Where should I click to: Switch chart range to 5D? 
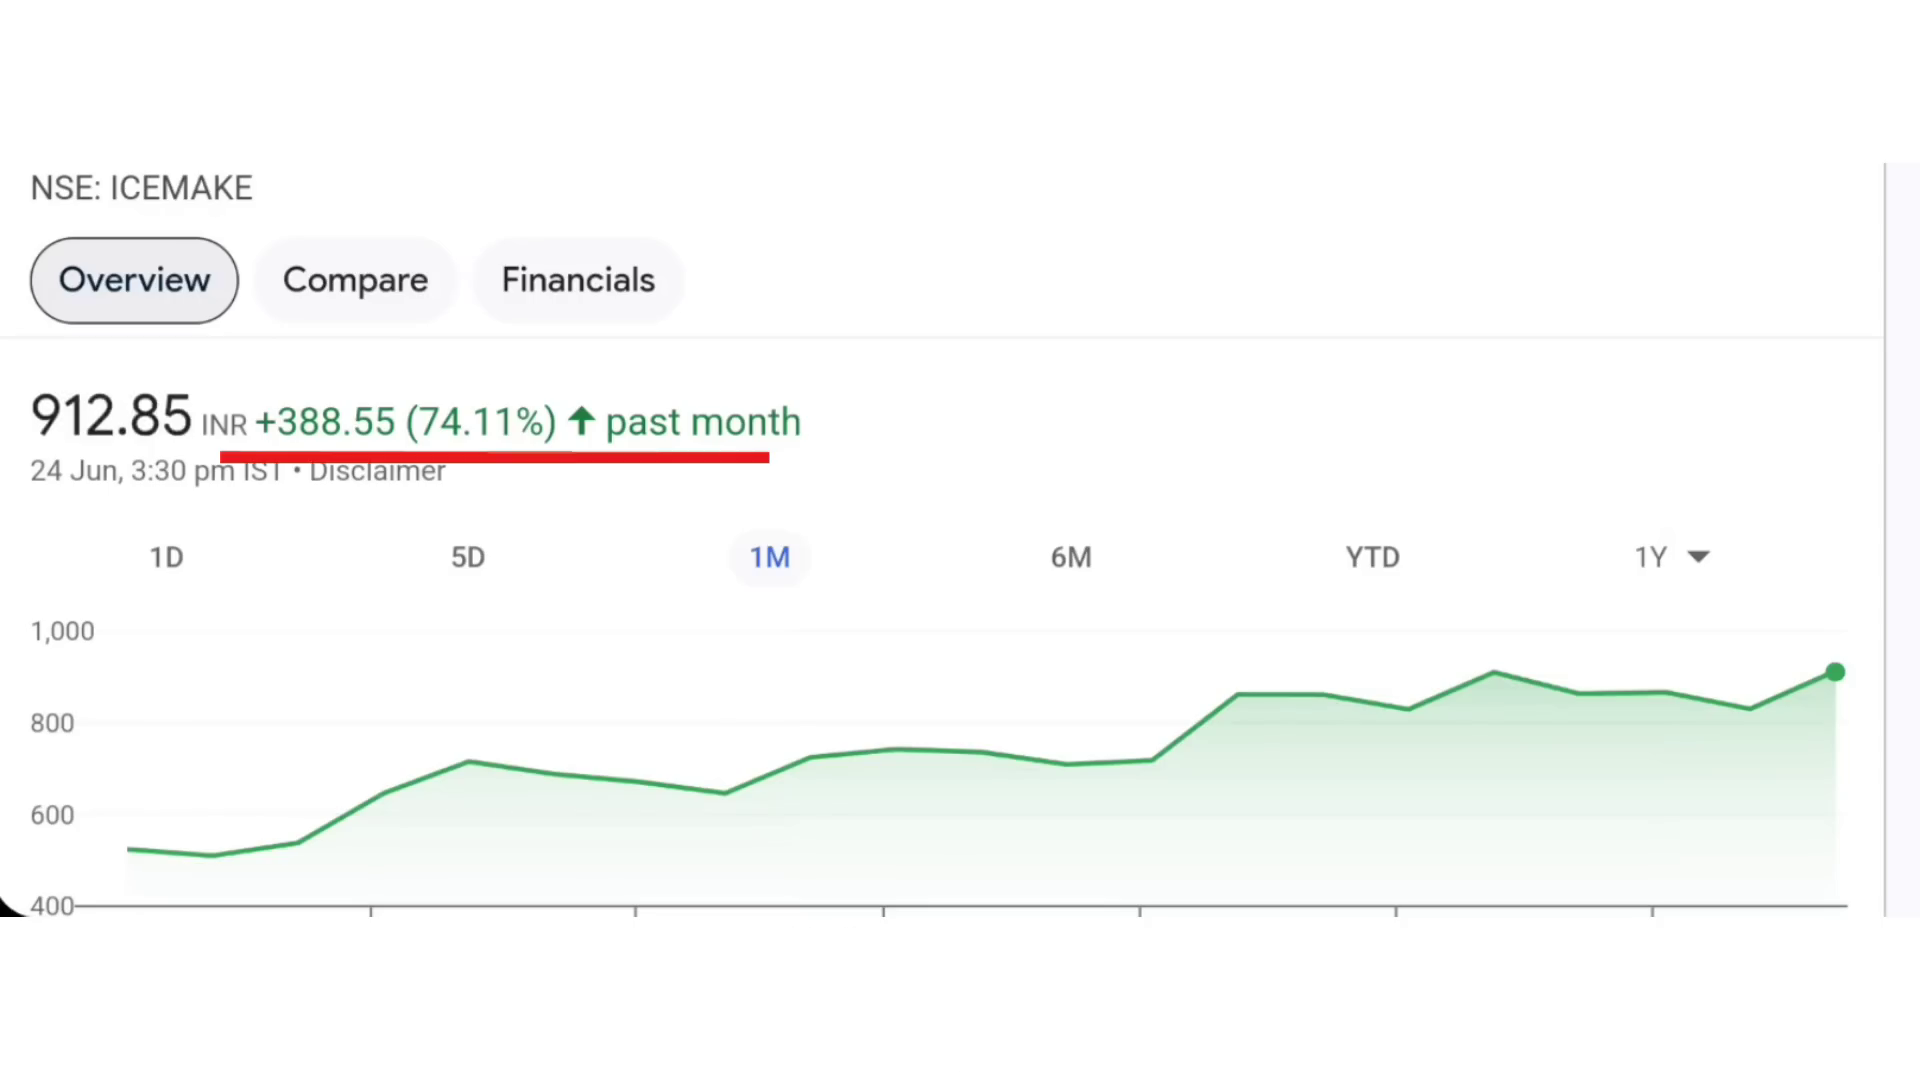[468, 557]
